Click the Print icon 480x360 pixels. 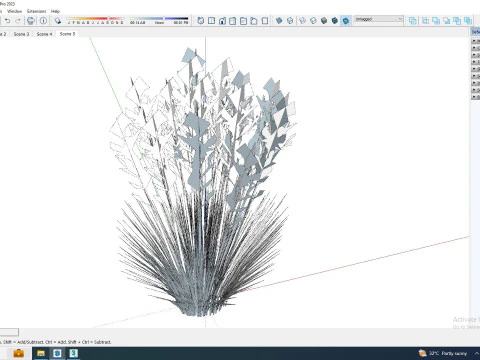tap(31, 21)
